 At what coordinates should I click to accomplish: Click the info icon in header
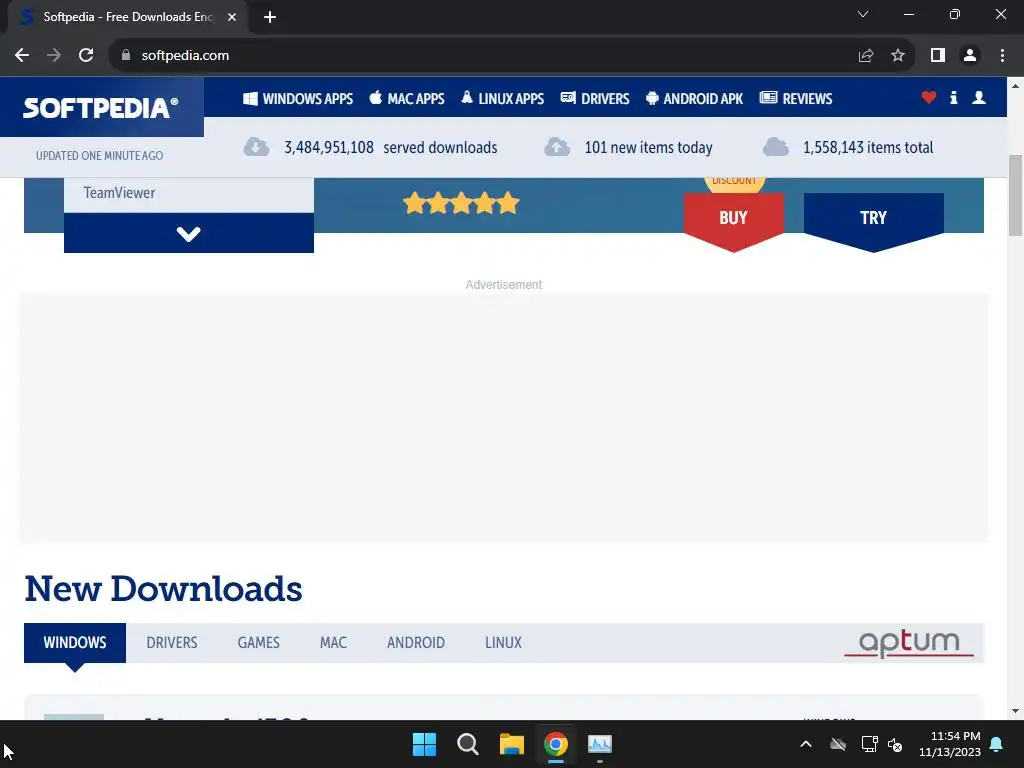[x=953, y=98]
